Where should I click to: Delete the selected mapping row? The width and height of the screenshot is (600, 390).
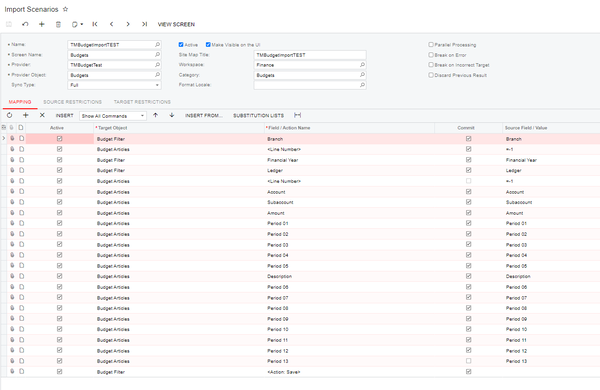pyautogui.click(x=42, y=115)
